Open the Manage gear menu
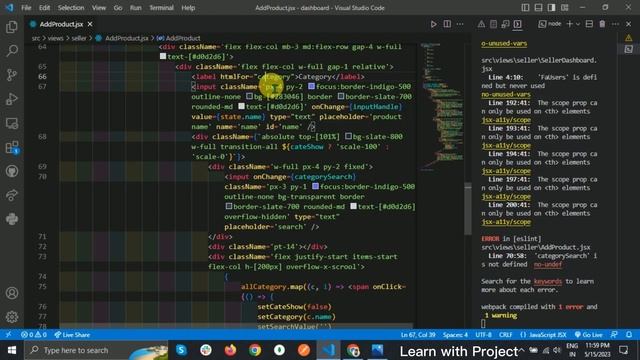The height and width of the screenshot is (360, 640). (x=12, y=317)
